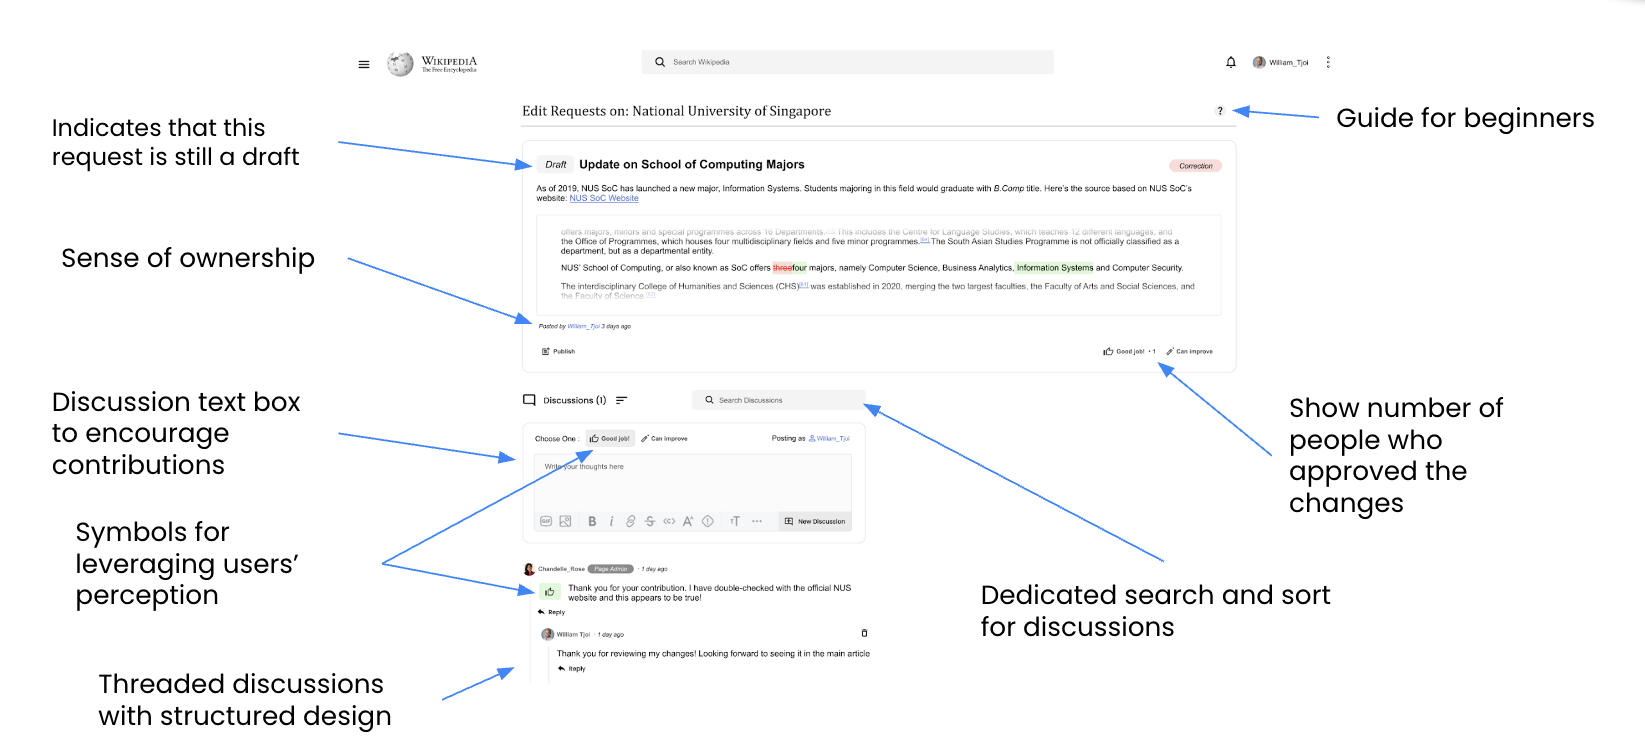Apply strikethrough in the discussion editor
This screenshot has width=1645, height=748.
650,521
